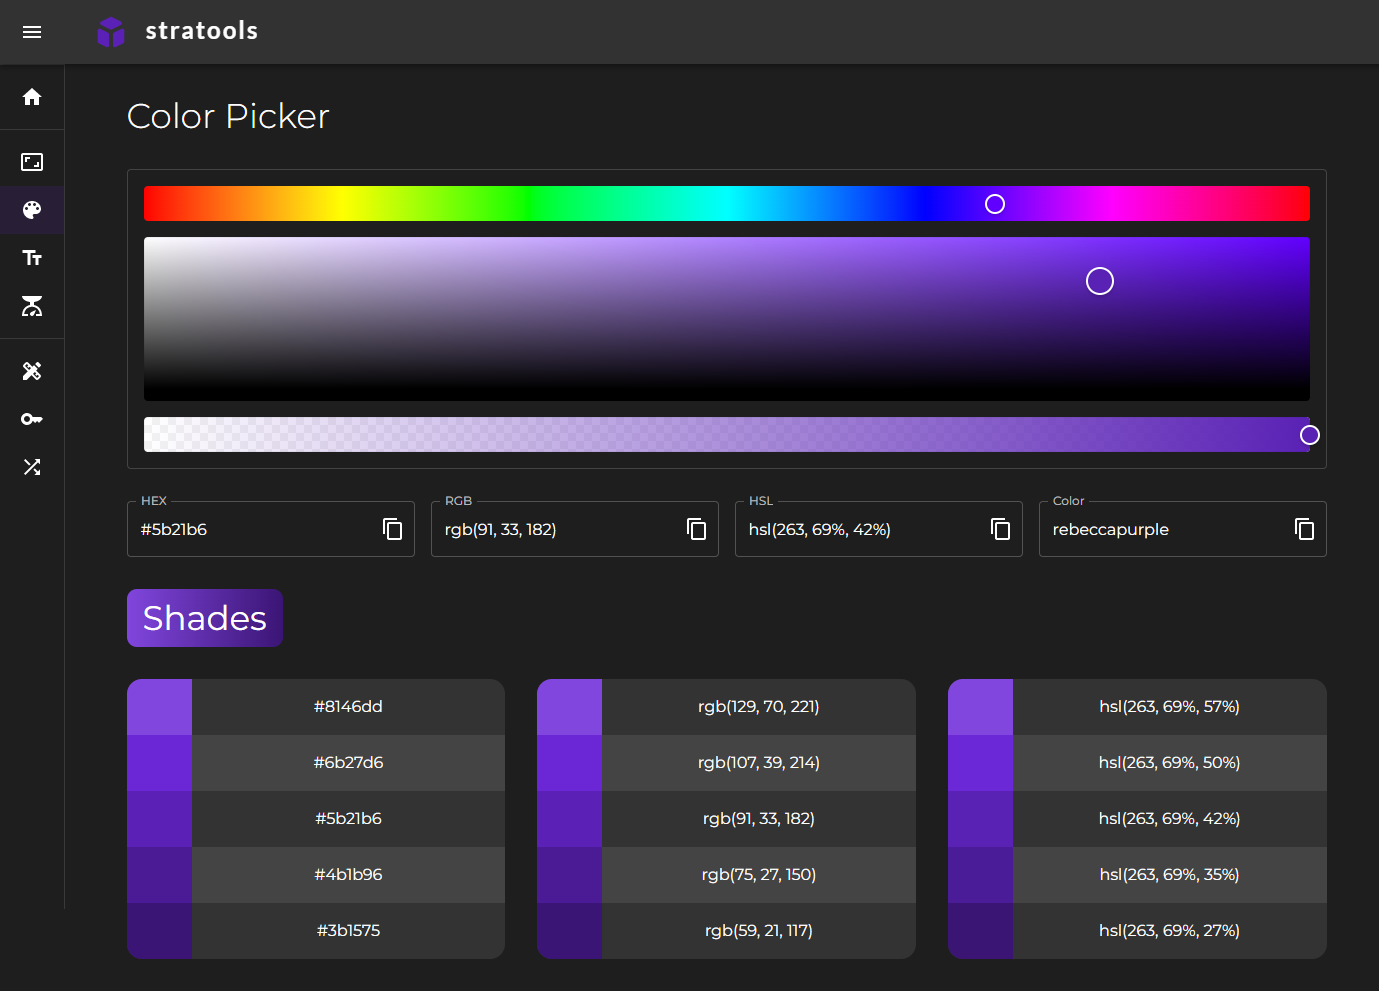The width and height of the screenshot is (1379, 991).
Task: Click the #4b1b96 hex text
Action: pyautogui.click(x=348, y=874)
